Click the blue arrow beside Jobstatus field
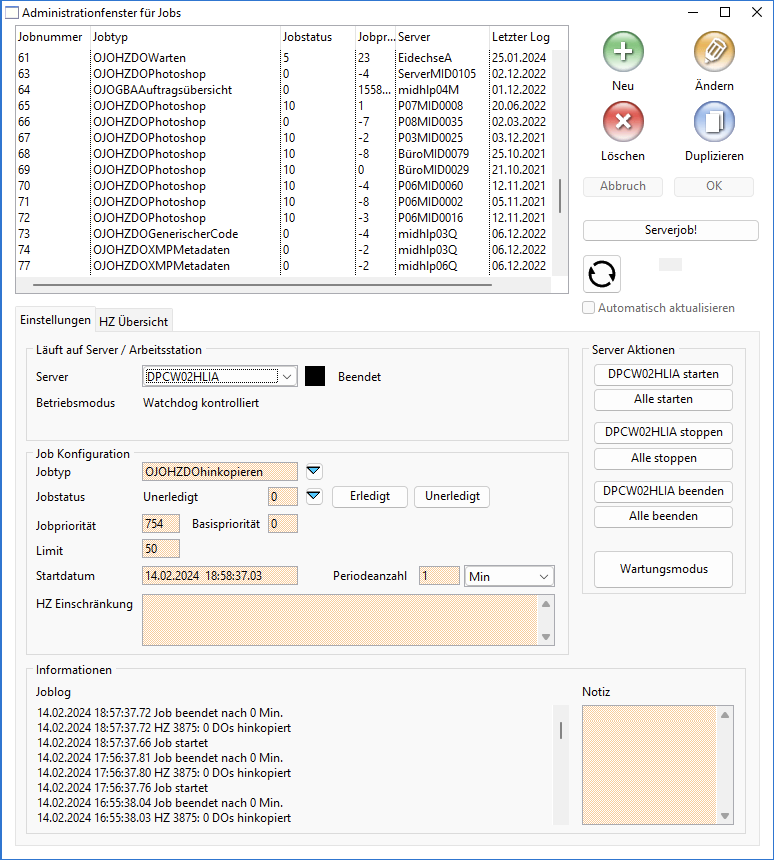 click(314, 496)
